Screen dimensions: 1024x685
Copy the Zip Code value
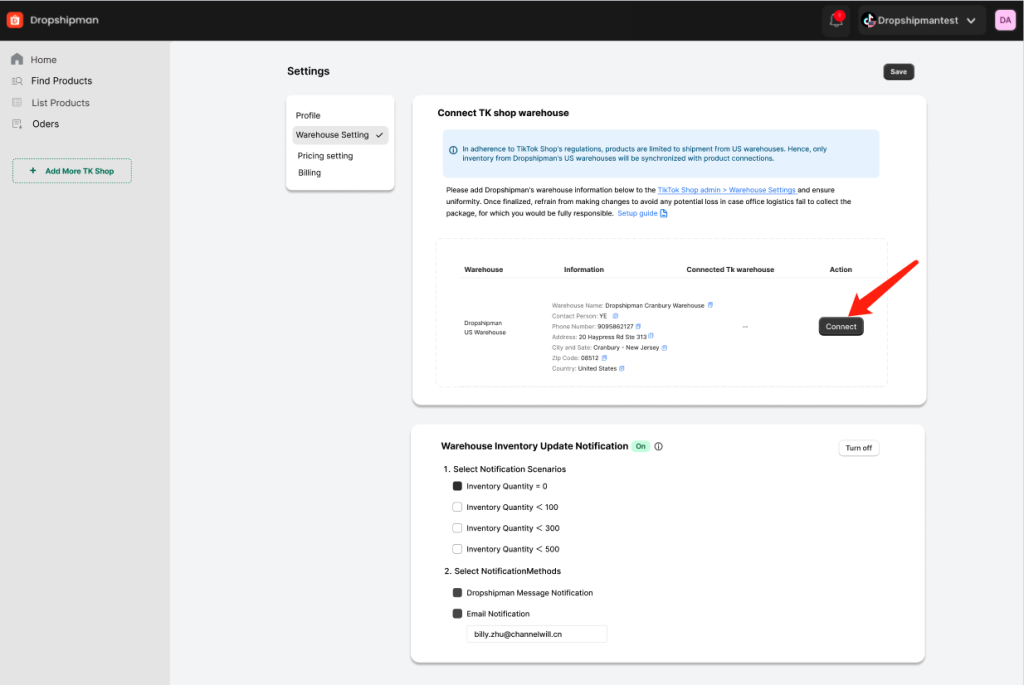[604, 358]
